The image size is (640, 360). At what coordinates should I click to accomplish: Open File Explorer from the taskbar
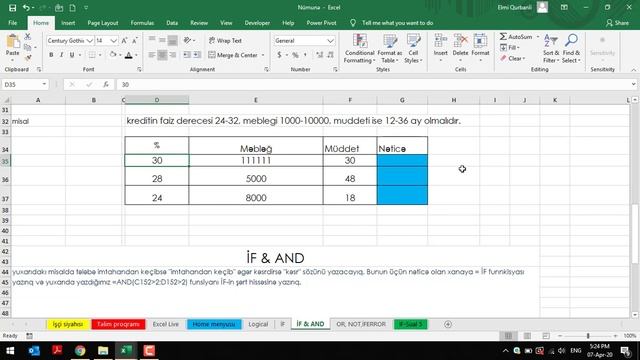pyautogui.click(x=103, y=351)
